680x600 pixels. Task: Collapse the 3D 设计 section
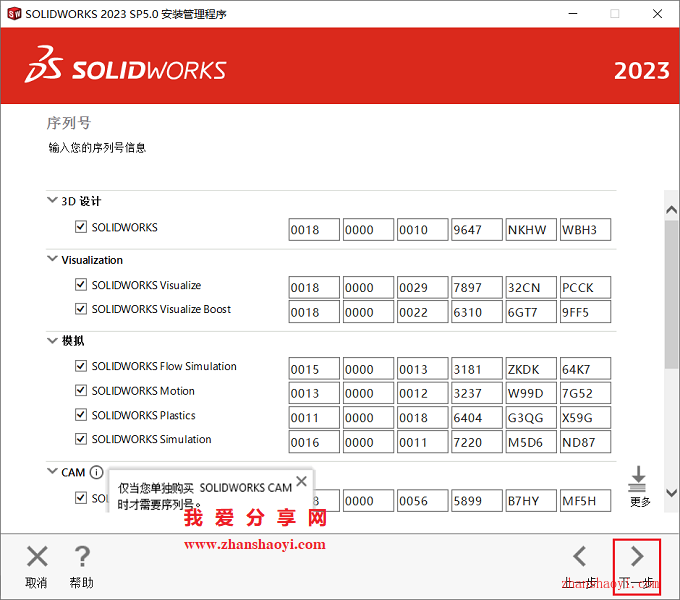pos(52,200)
